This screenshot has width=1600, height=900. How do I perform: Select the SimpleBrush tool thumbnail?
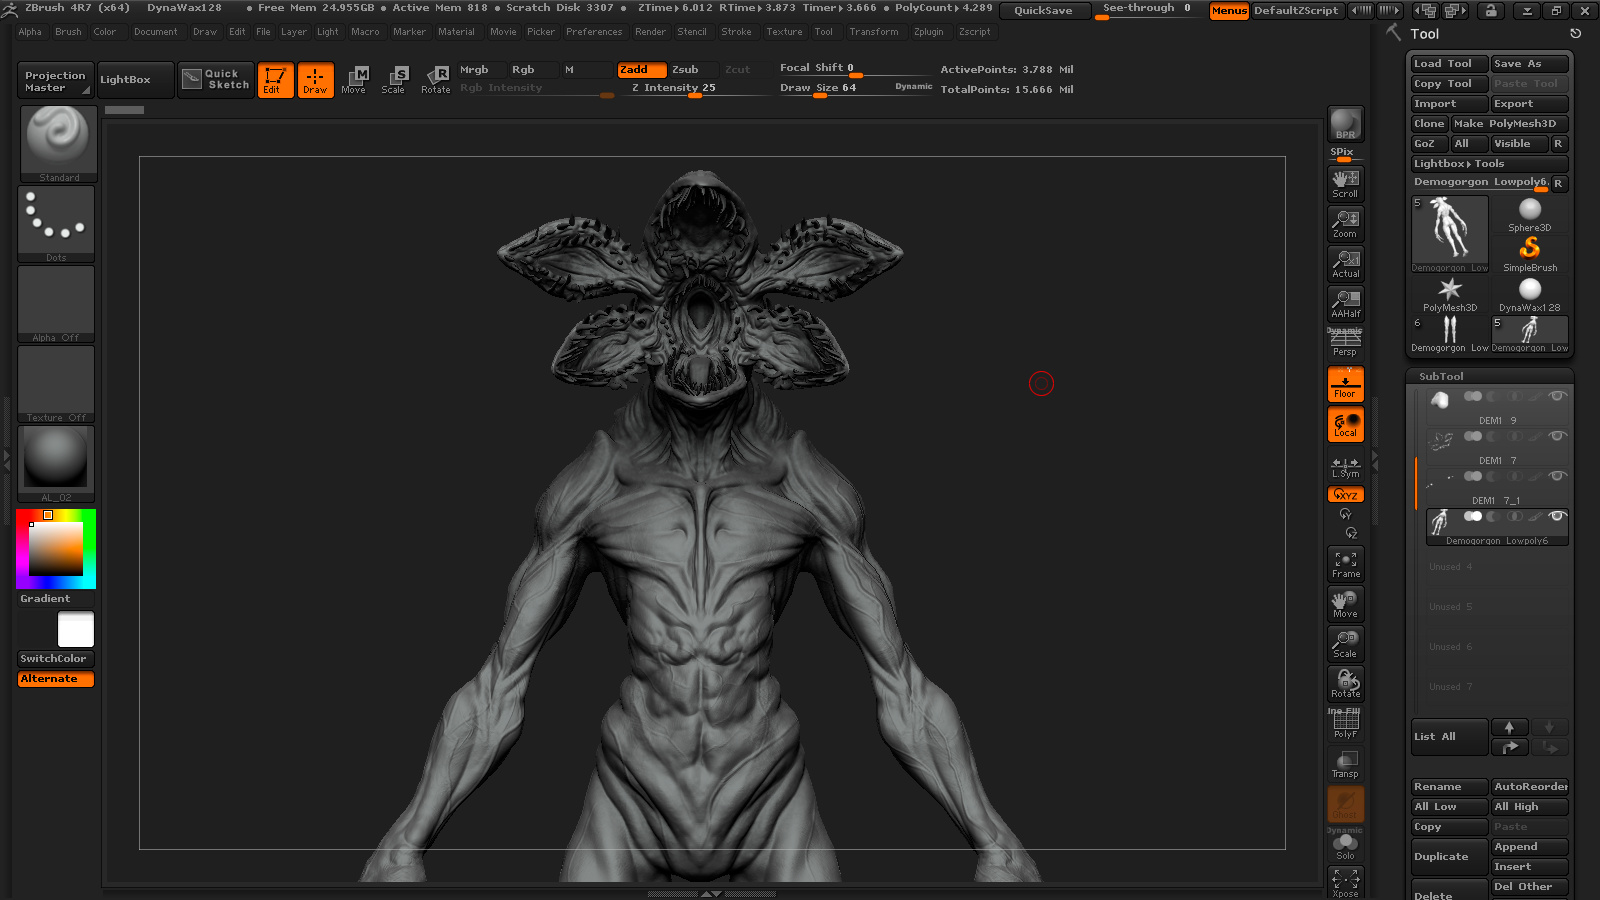(1530, 254)
